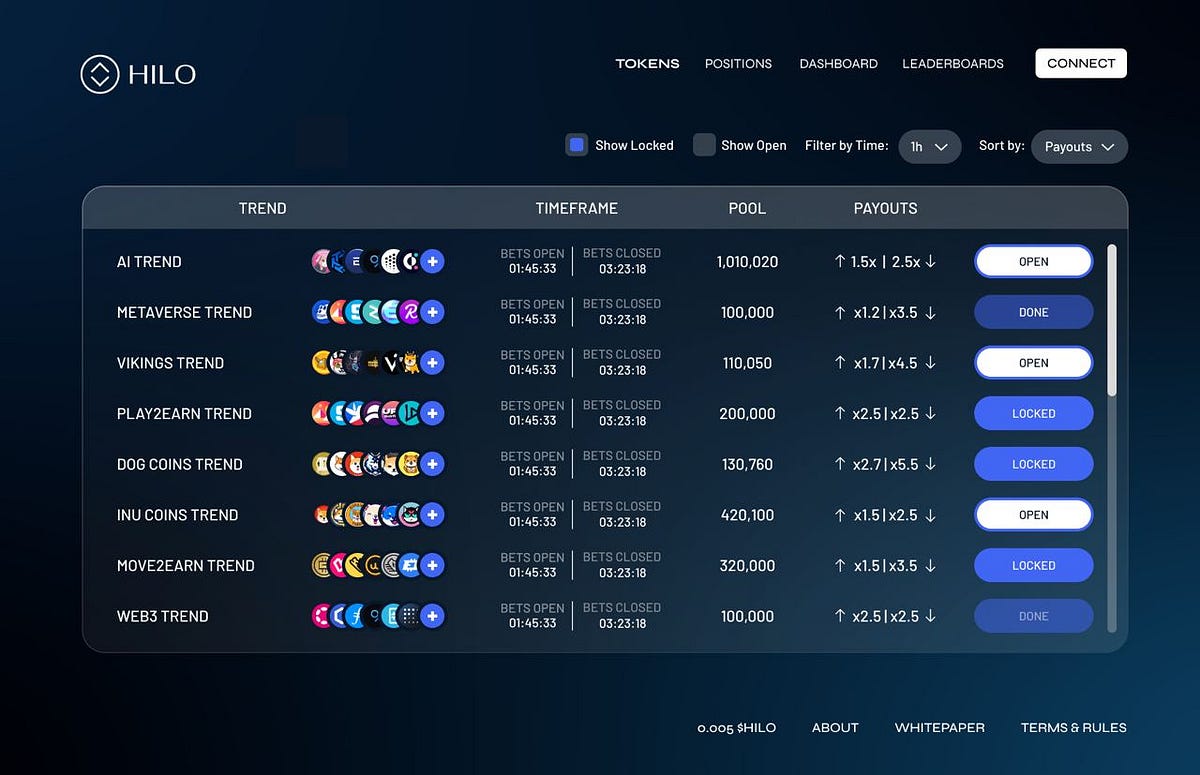
Task: Click the plus icon on the AI TREND row
Action: click(432, 261)
